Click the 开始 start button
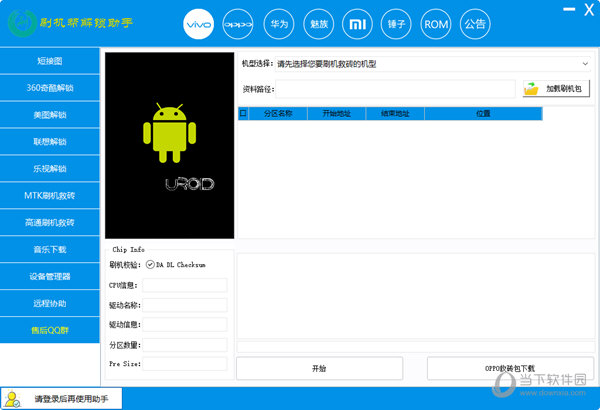The height and width of the screenshot is (410, 600). click(320, 368)
